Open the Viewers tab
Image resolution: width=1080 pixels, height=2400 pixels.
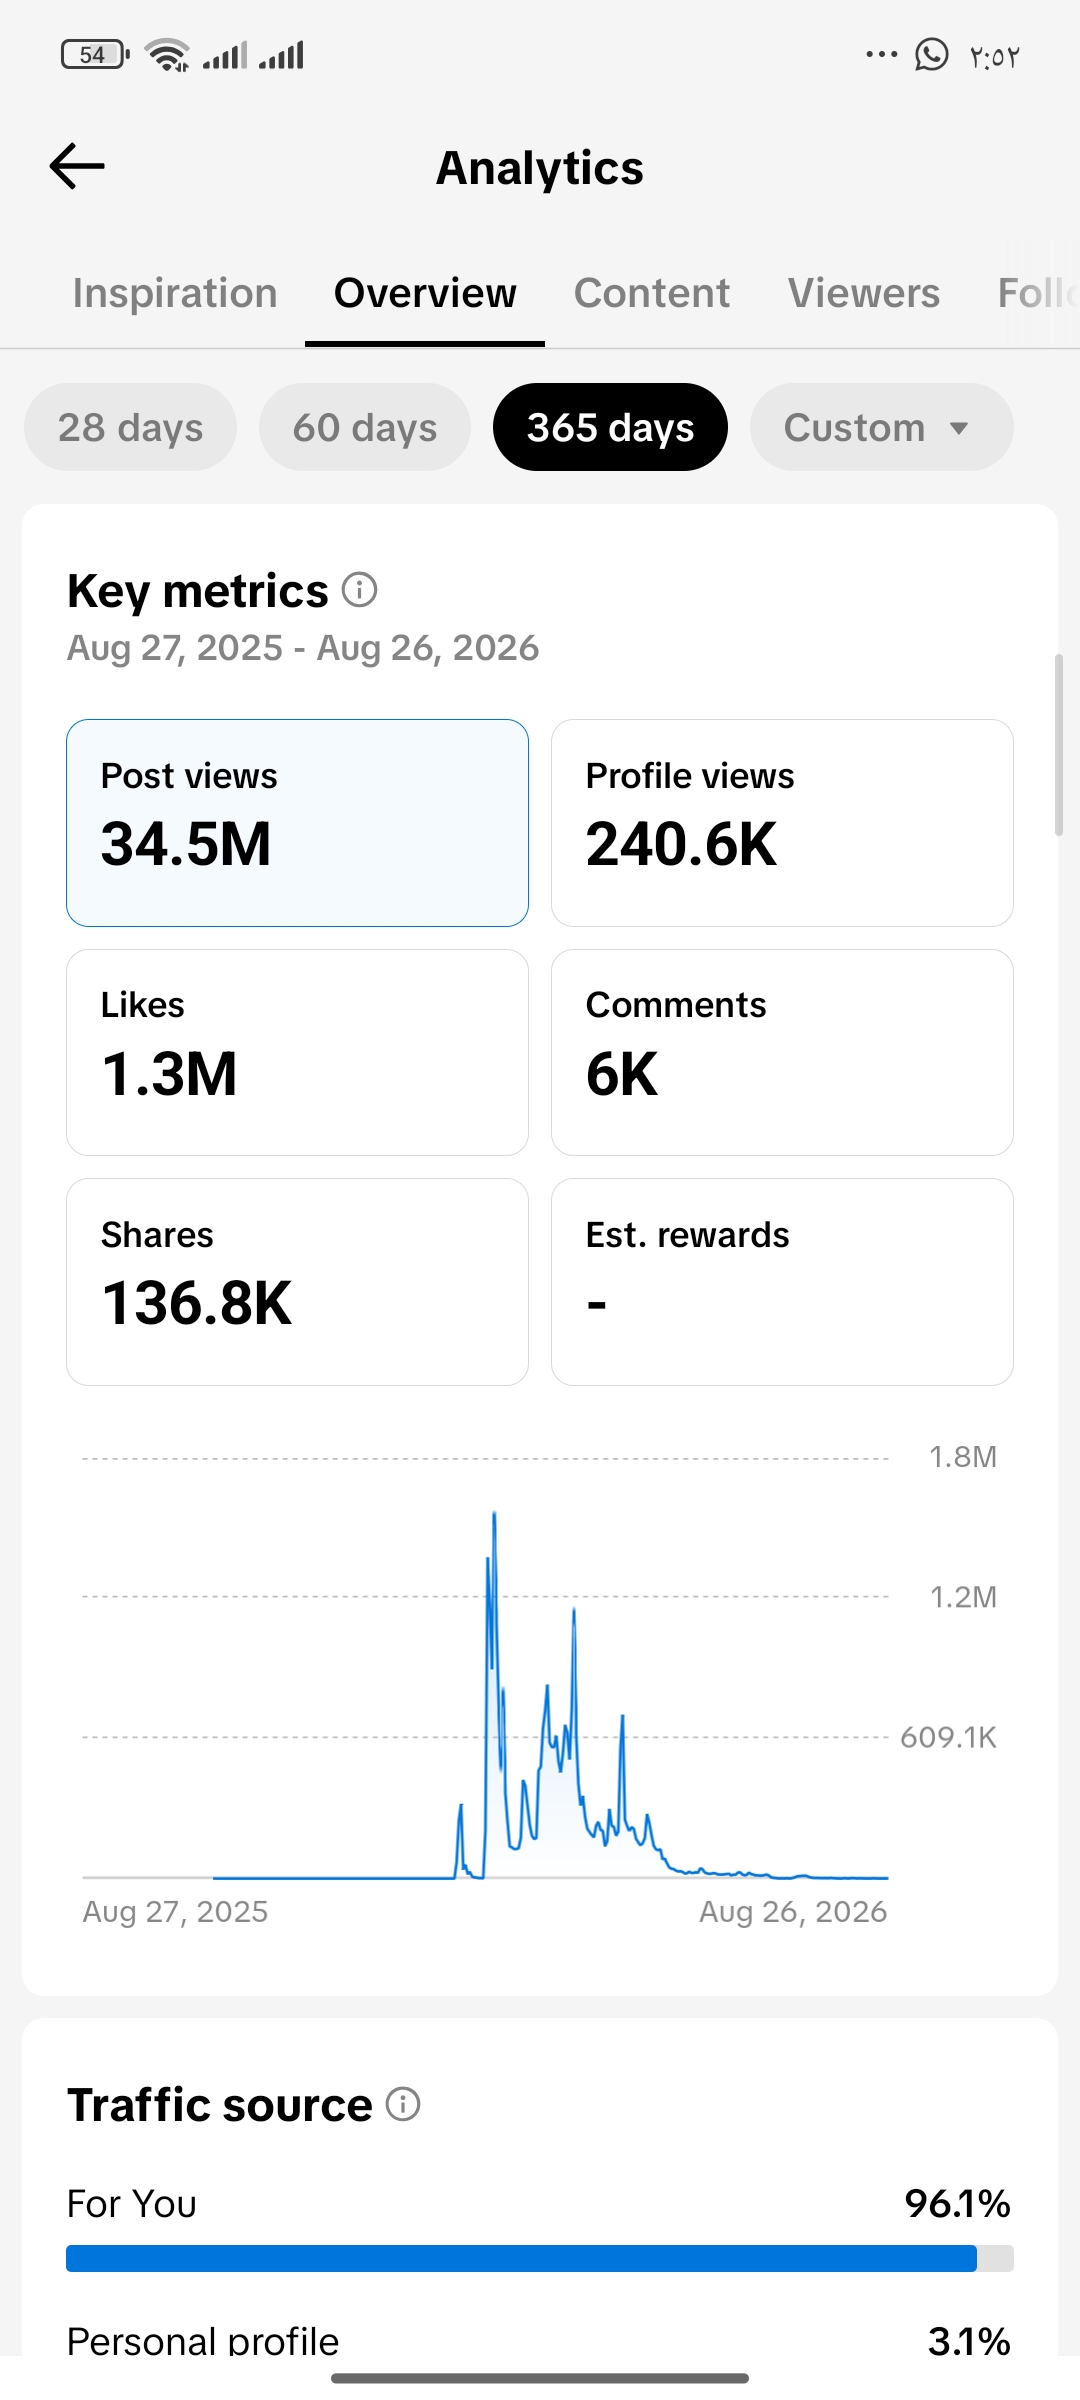[x=864, y=293]
